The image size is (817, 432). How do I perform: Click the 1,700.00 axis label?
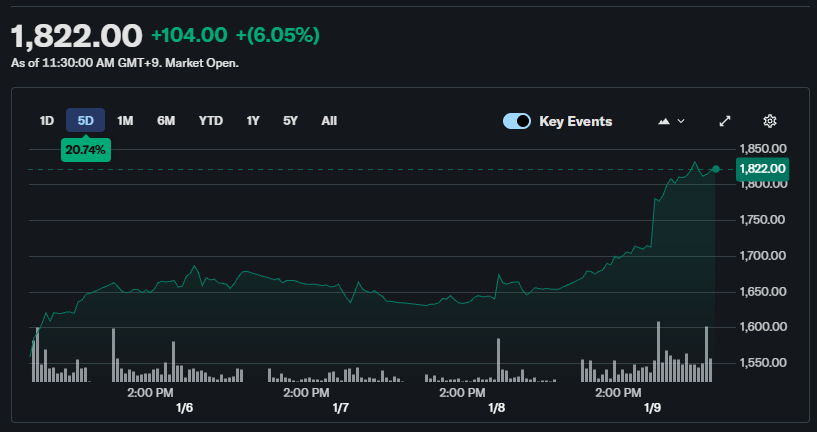763,256
